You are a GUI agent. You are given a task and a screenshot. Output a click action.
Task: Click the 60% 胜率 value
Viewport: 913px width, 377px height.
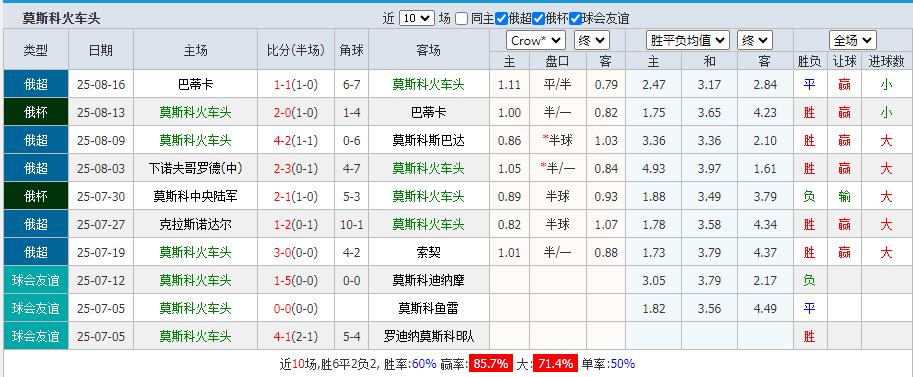(x=424, y=364)
